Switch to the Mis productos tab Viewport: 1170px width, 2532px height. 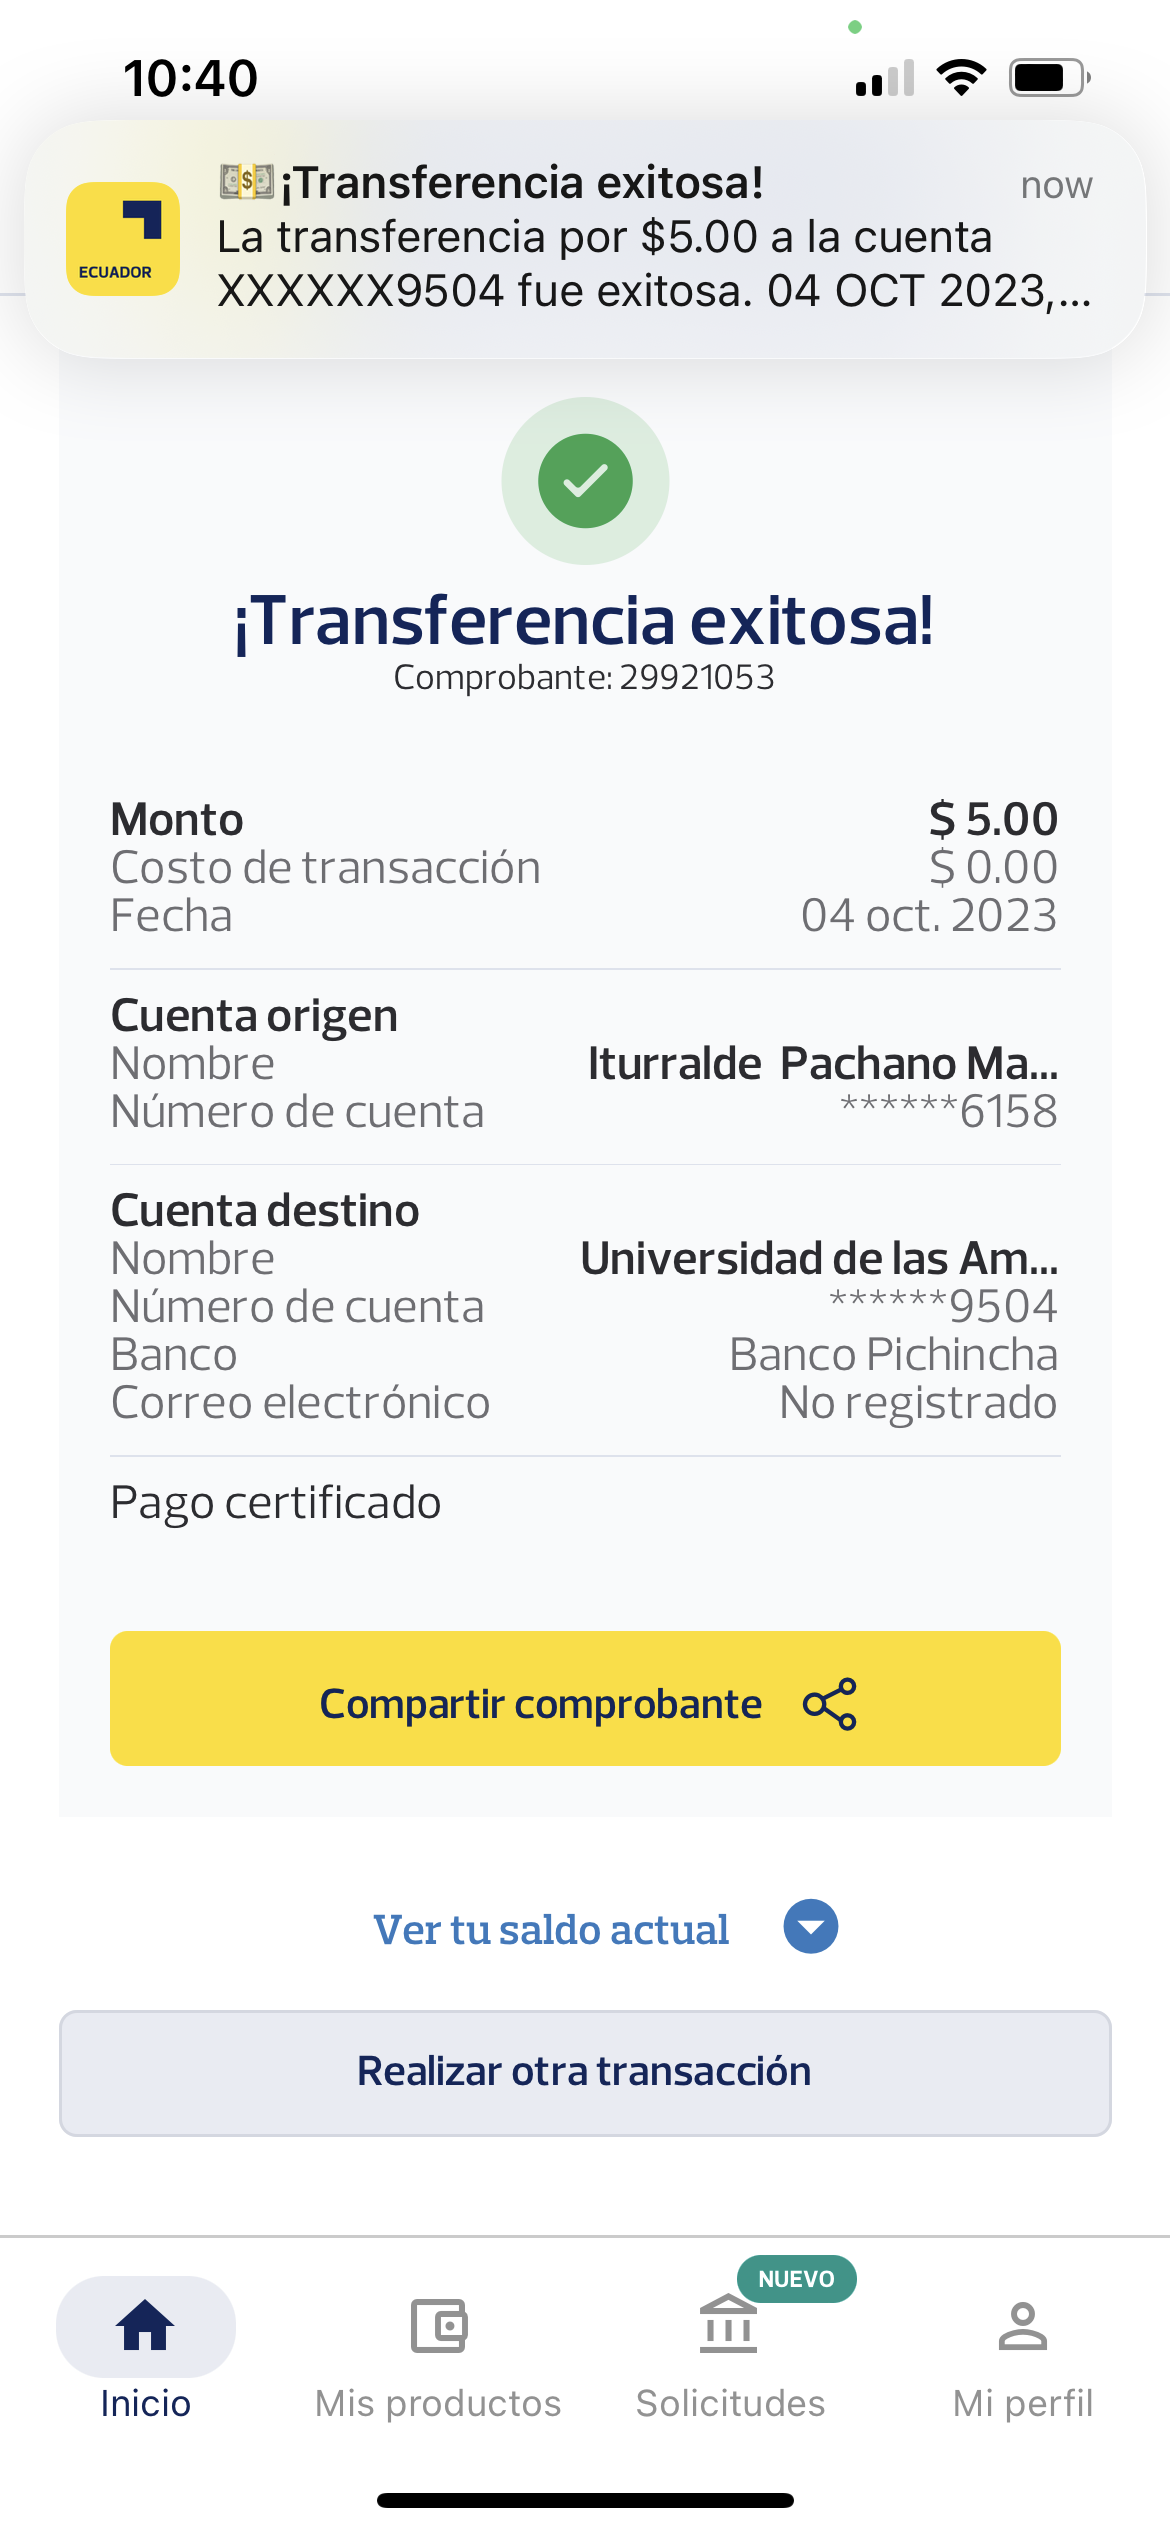click(x=438, y=2403)
